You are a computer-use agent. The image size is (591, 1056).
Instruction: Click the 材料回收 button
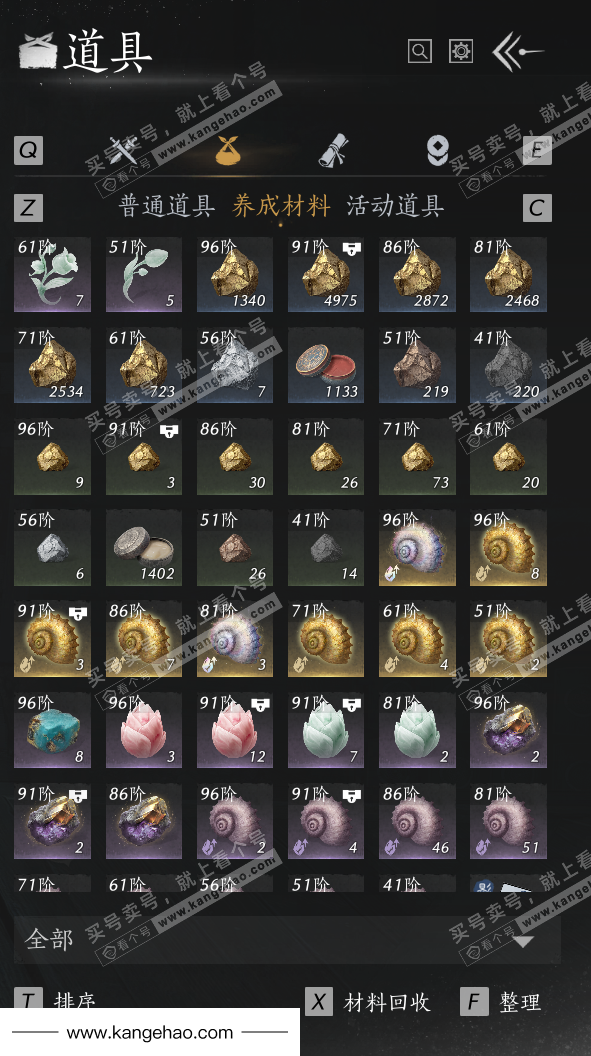point(368,1002)
